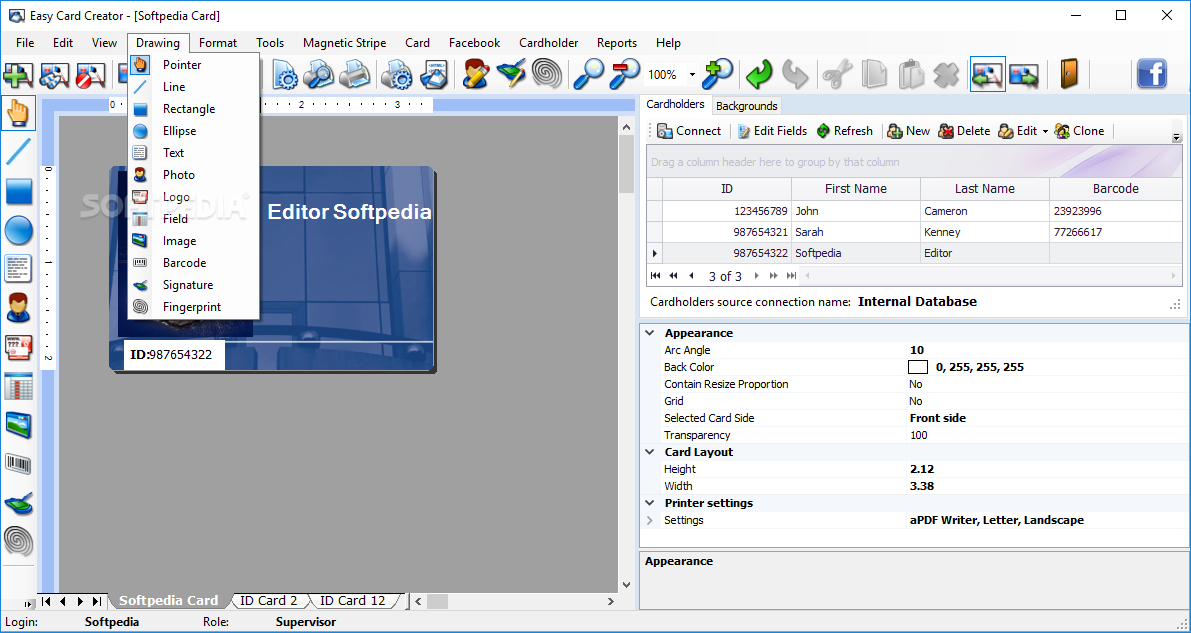Image resolution: width=1191 pixels, height=633 pixels.
Task: Click the New cardholder button
Action: [x=908, y=131]
